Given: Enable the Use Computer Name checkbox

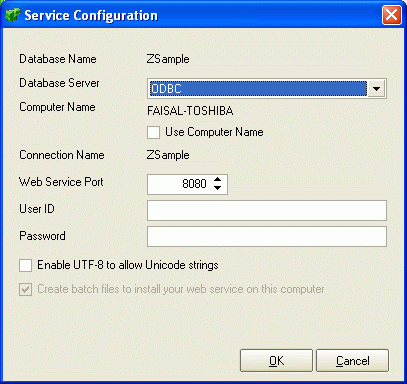Looking at the screenshot, I should point(153,132).
